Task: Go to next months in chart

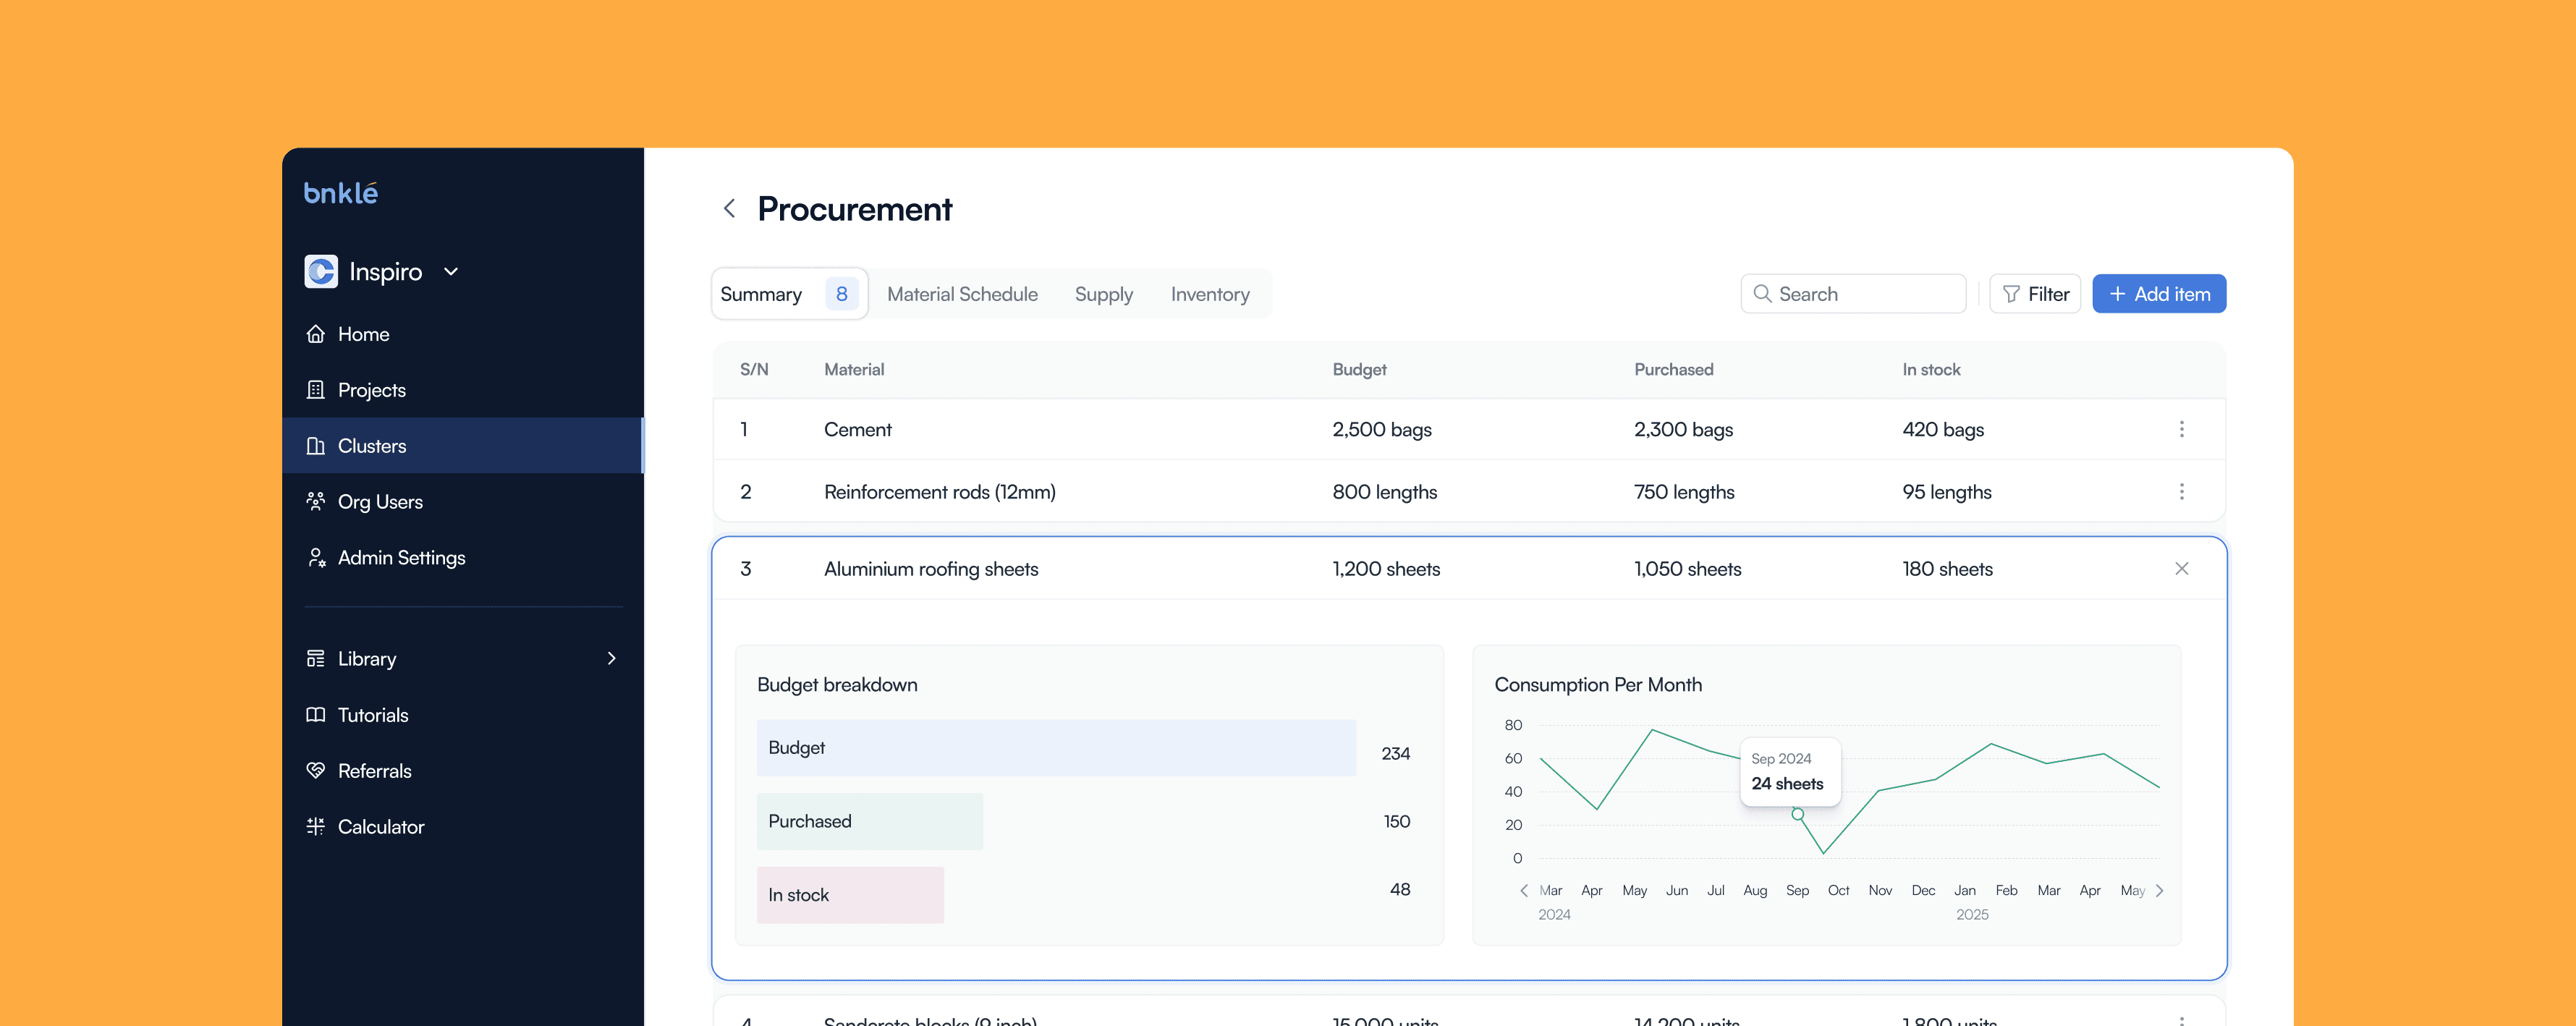Action: pyautogui.click(x=2159, y=890)
